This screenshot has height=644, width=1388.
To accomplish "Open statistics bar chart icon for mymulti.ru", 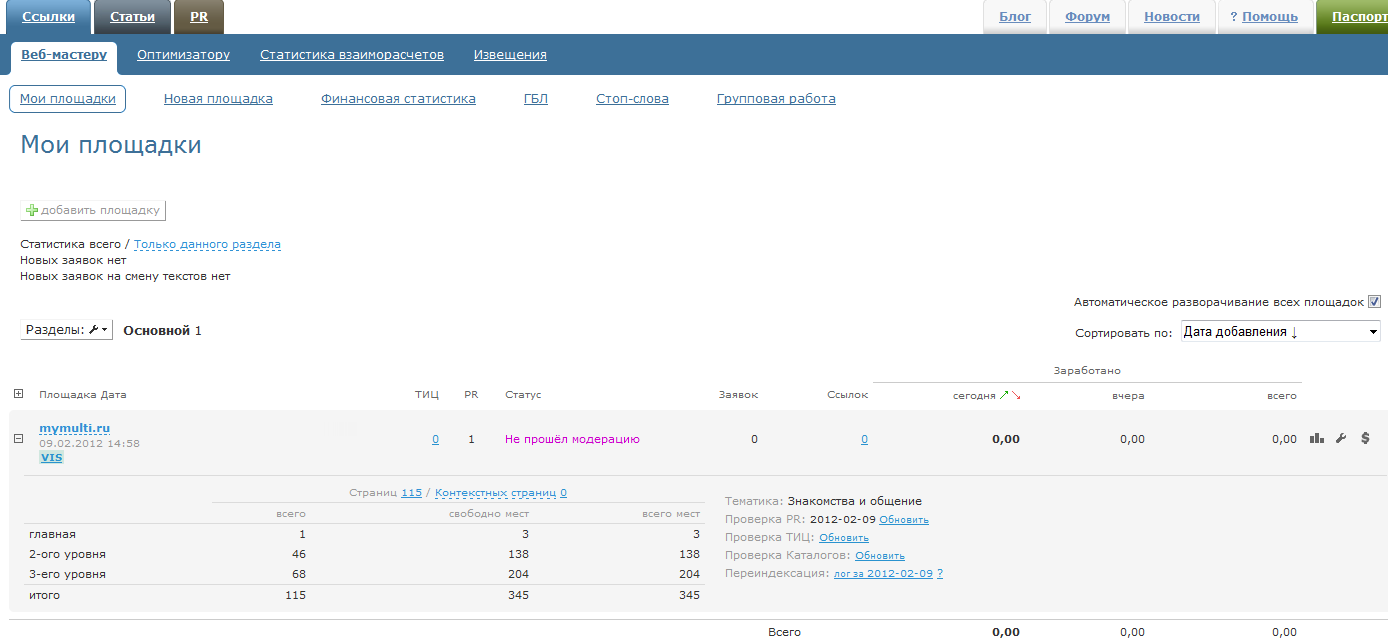I will (1317, 438).
